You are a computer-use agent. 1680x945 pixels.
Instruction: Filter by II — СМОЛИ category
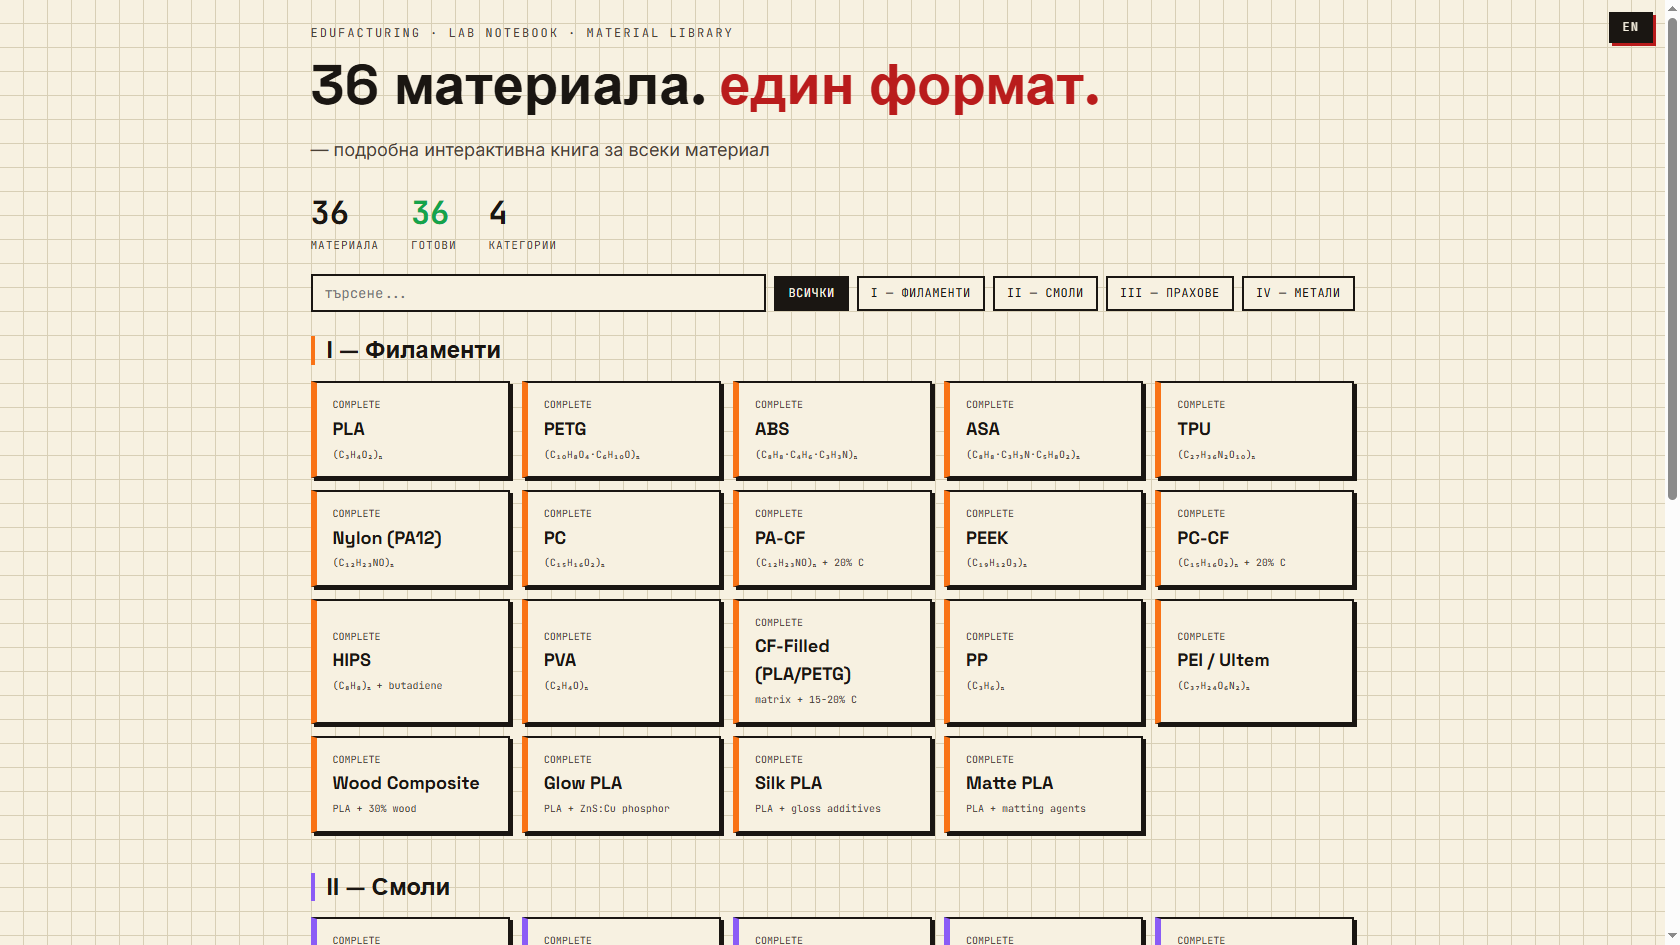[x=1045, y=293]
